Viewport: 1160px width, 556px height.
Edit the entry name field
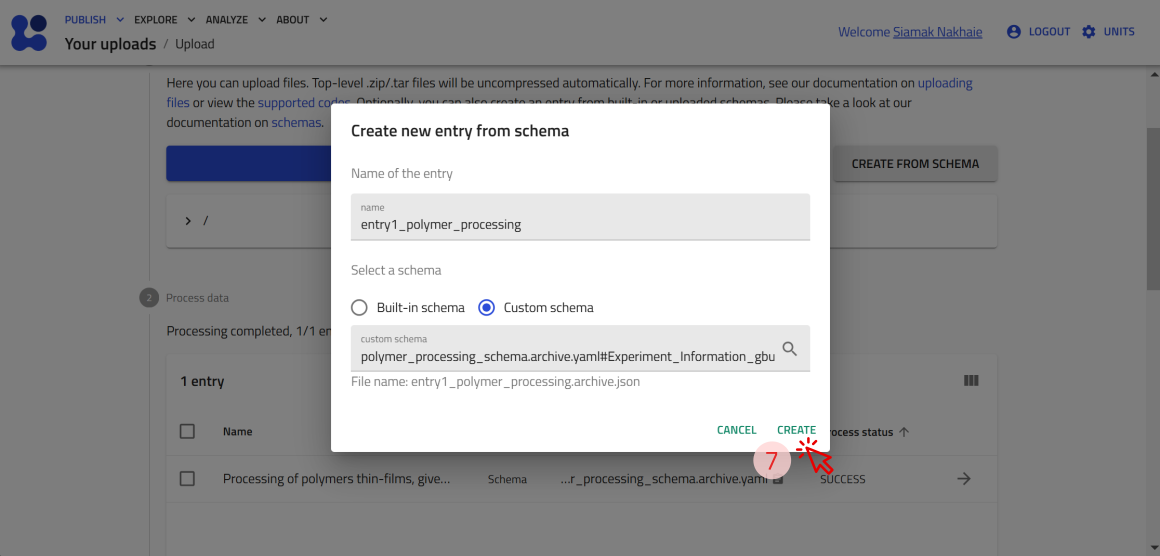coord(580,217)
